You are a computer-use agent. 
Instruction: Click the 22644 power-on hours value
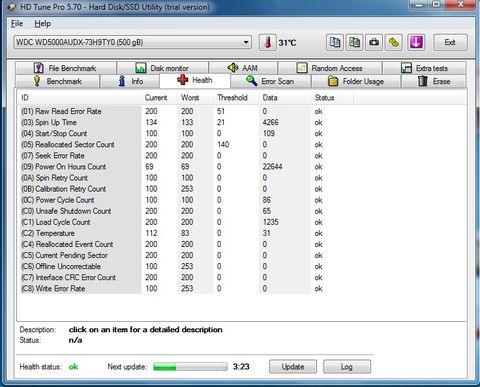click(x=272, y=167)
